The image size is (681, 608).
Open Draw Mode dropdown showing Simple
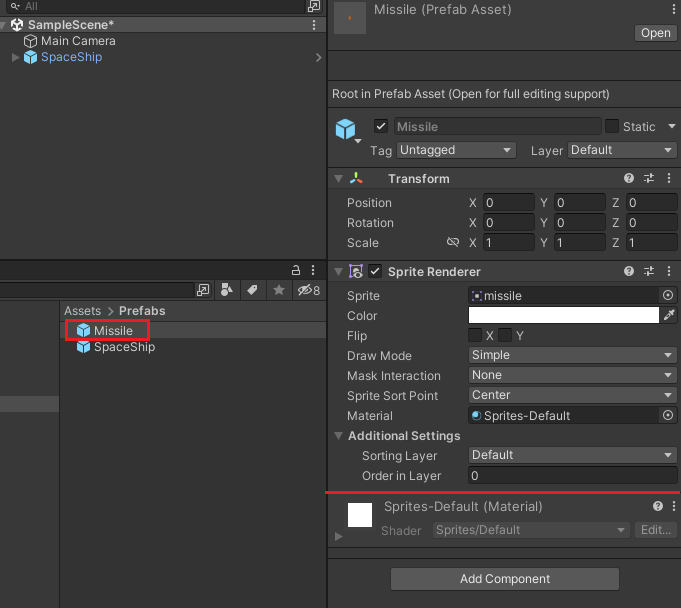572,355
